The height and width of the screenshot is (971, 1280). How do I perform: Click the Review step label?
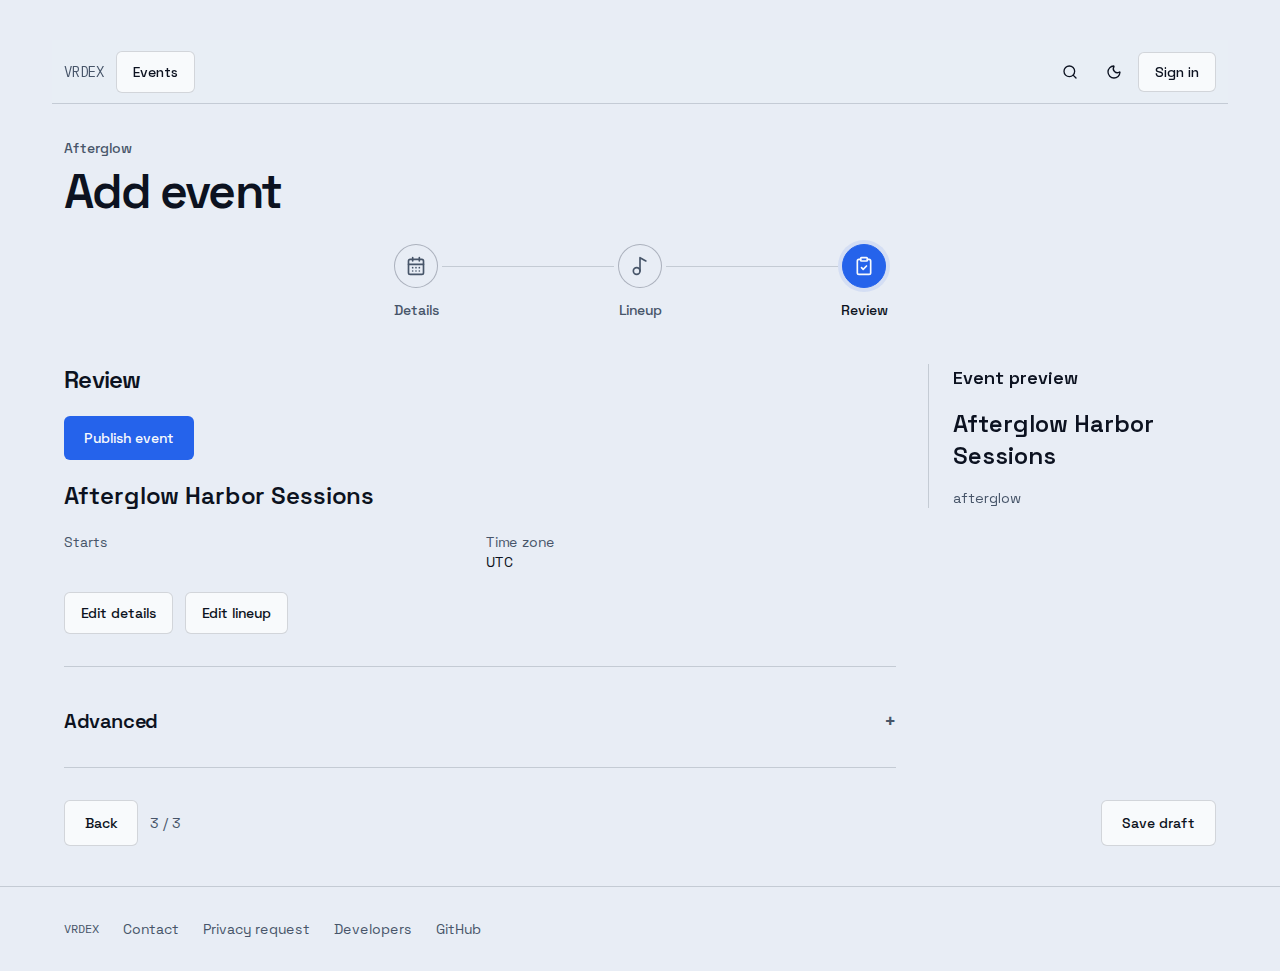[x=864, y=310]
